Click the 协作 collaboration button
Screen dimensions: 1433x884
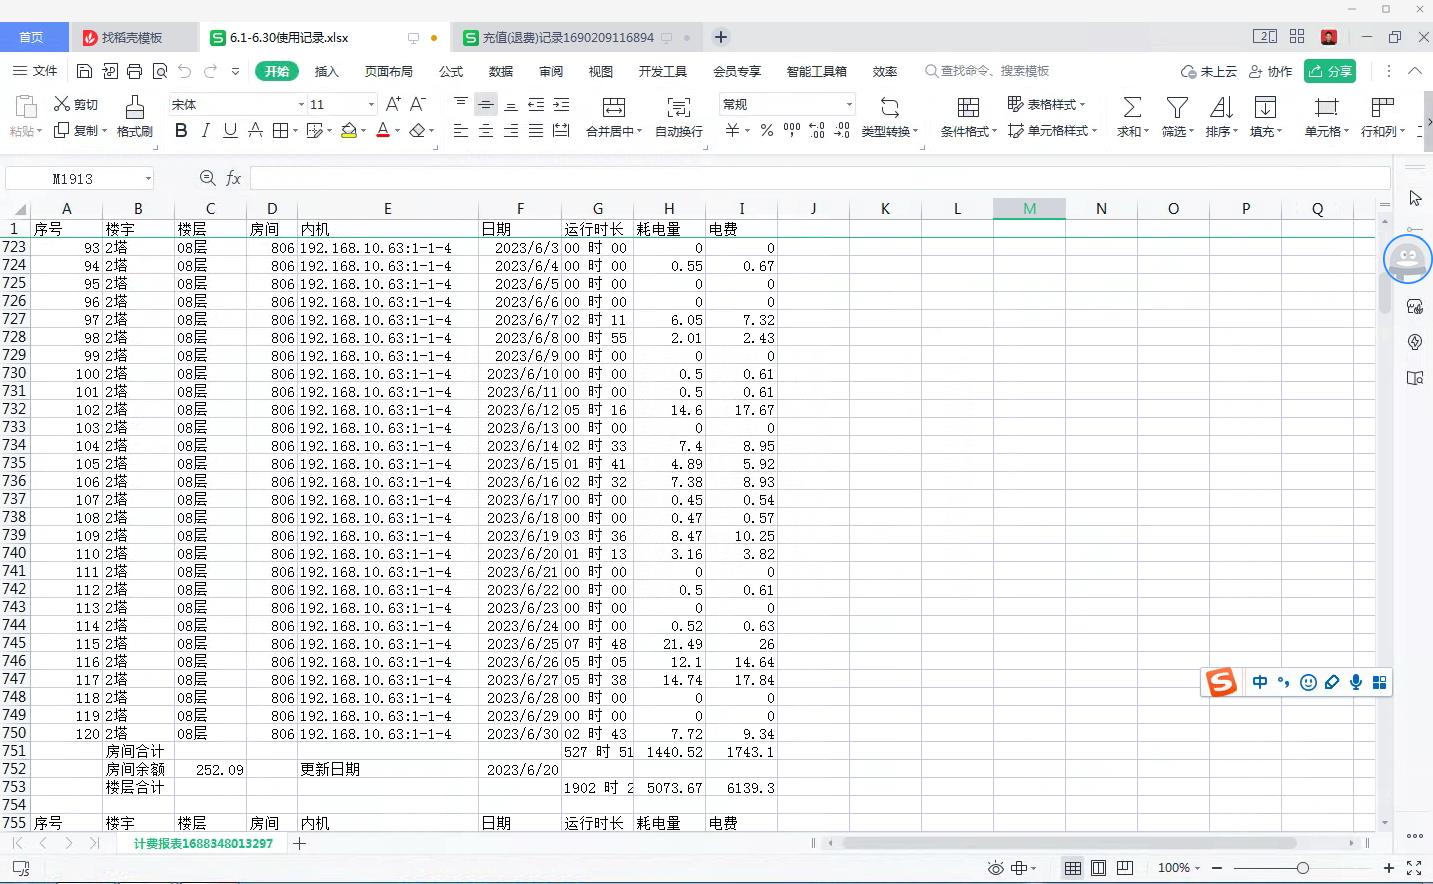[x=1271, y=71]
